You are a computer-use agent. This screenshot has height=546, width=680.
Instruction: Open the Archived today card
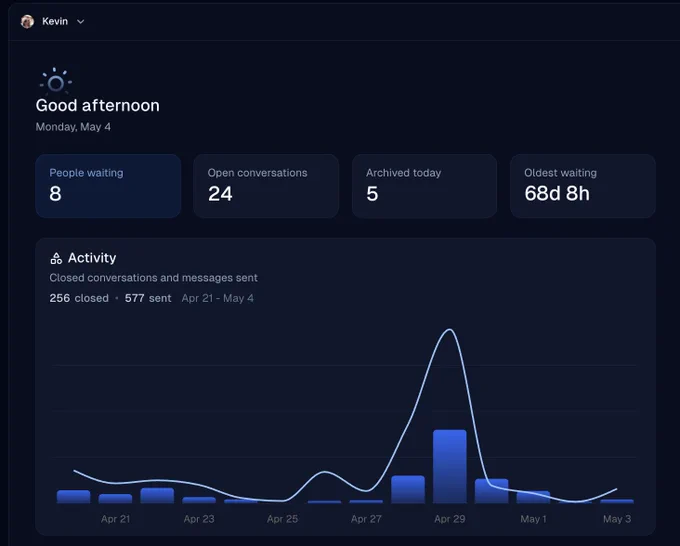[x=424, y=186]
